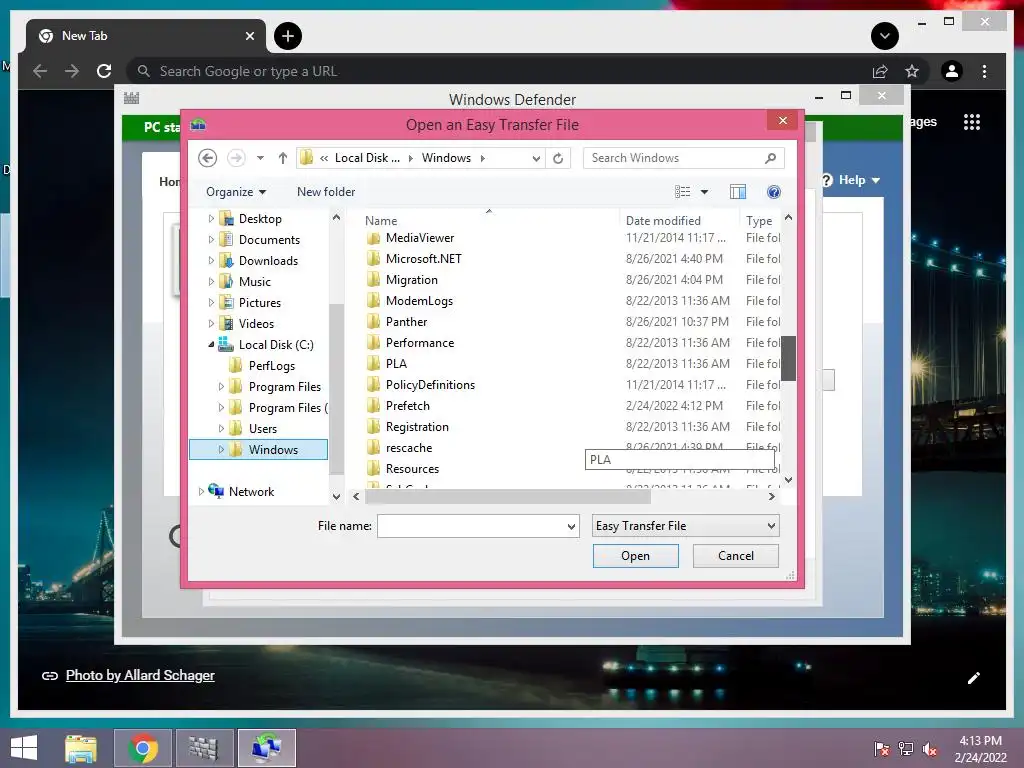Viewport: 1024px width, 768px height.
Task: Open recent locations dropdown arrow
Action: pyautogui.click(x=260, y=158)
